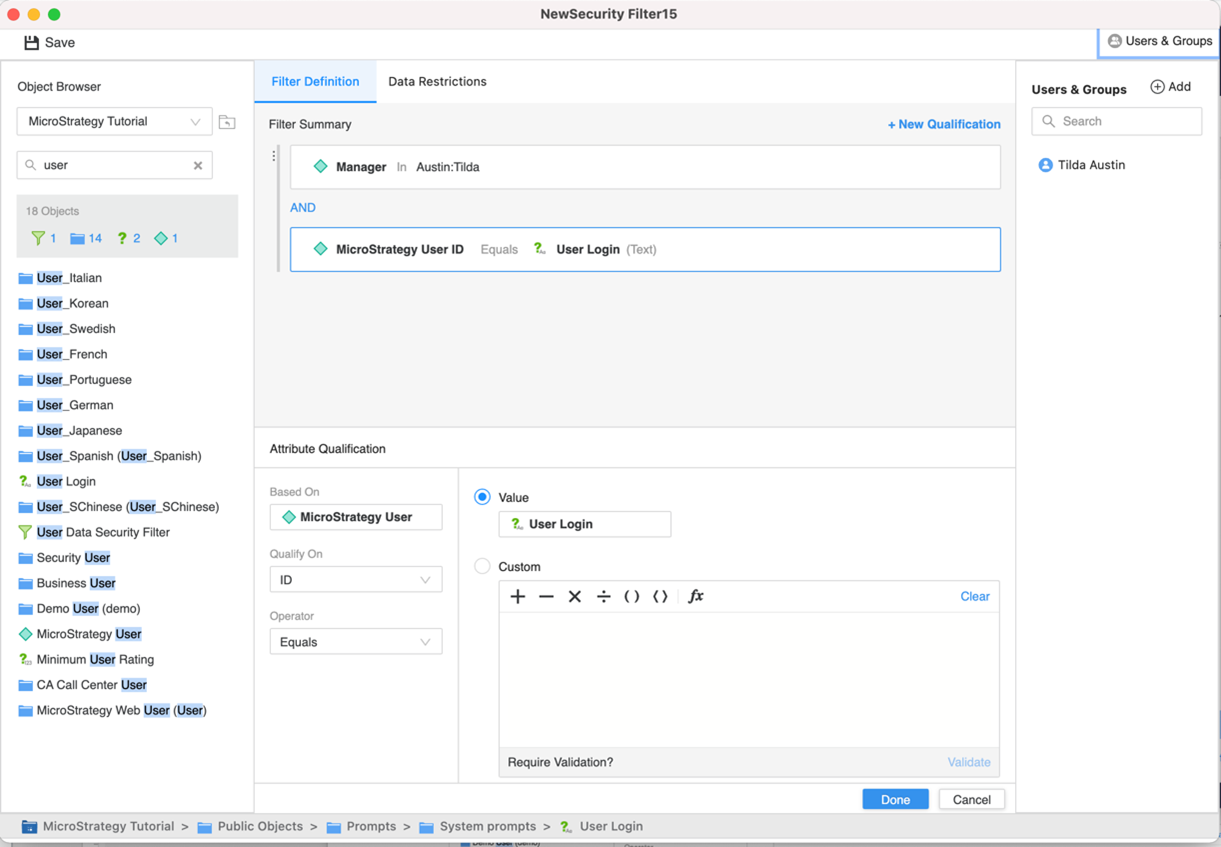
Task: Open the MicroStrategy Tutorial project dropdown
Action: tap(114, 122)
